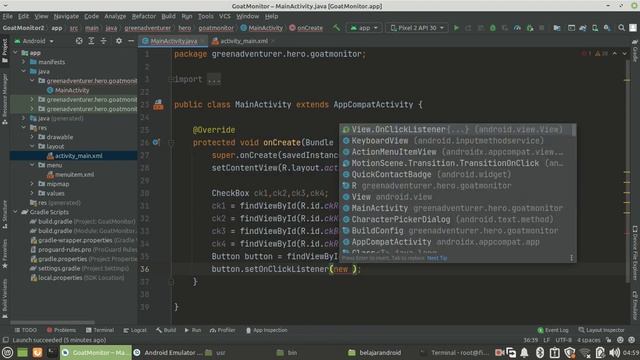Run the app with green play button
The image size is (640, 360).
[456, 28]
